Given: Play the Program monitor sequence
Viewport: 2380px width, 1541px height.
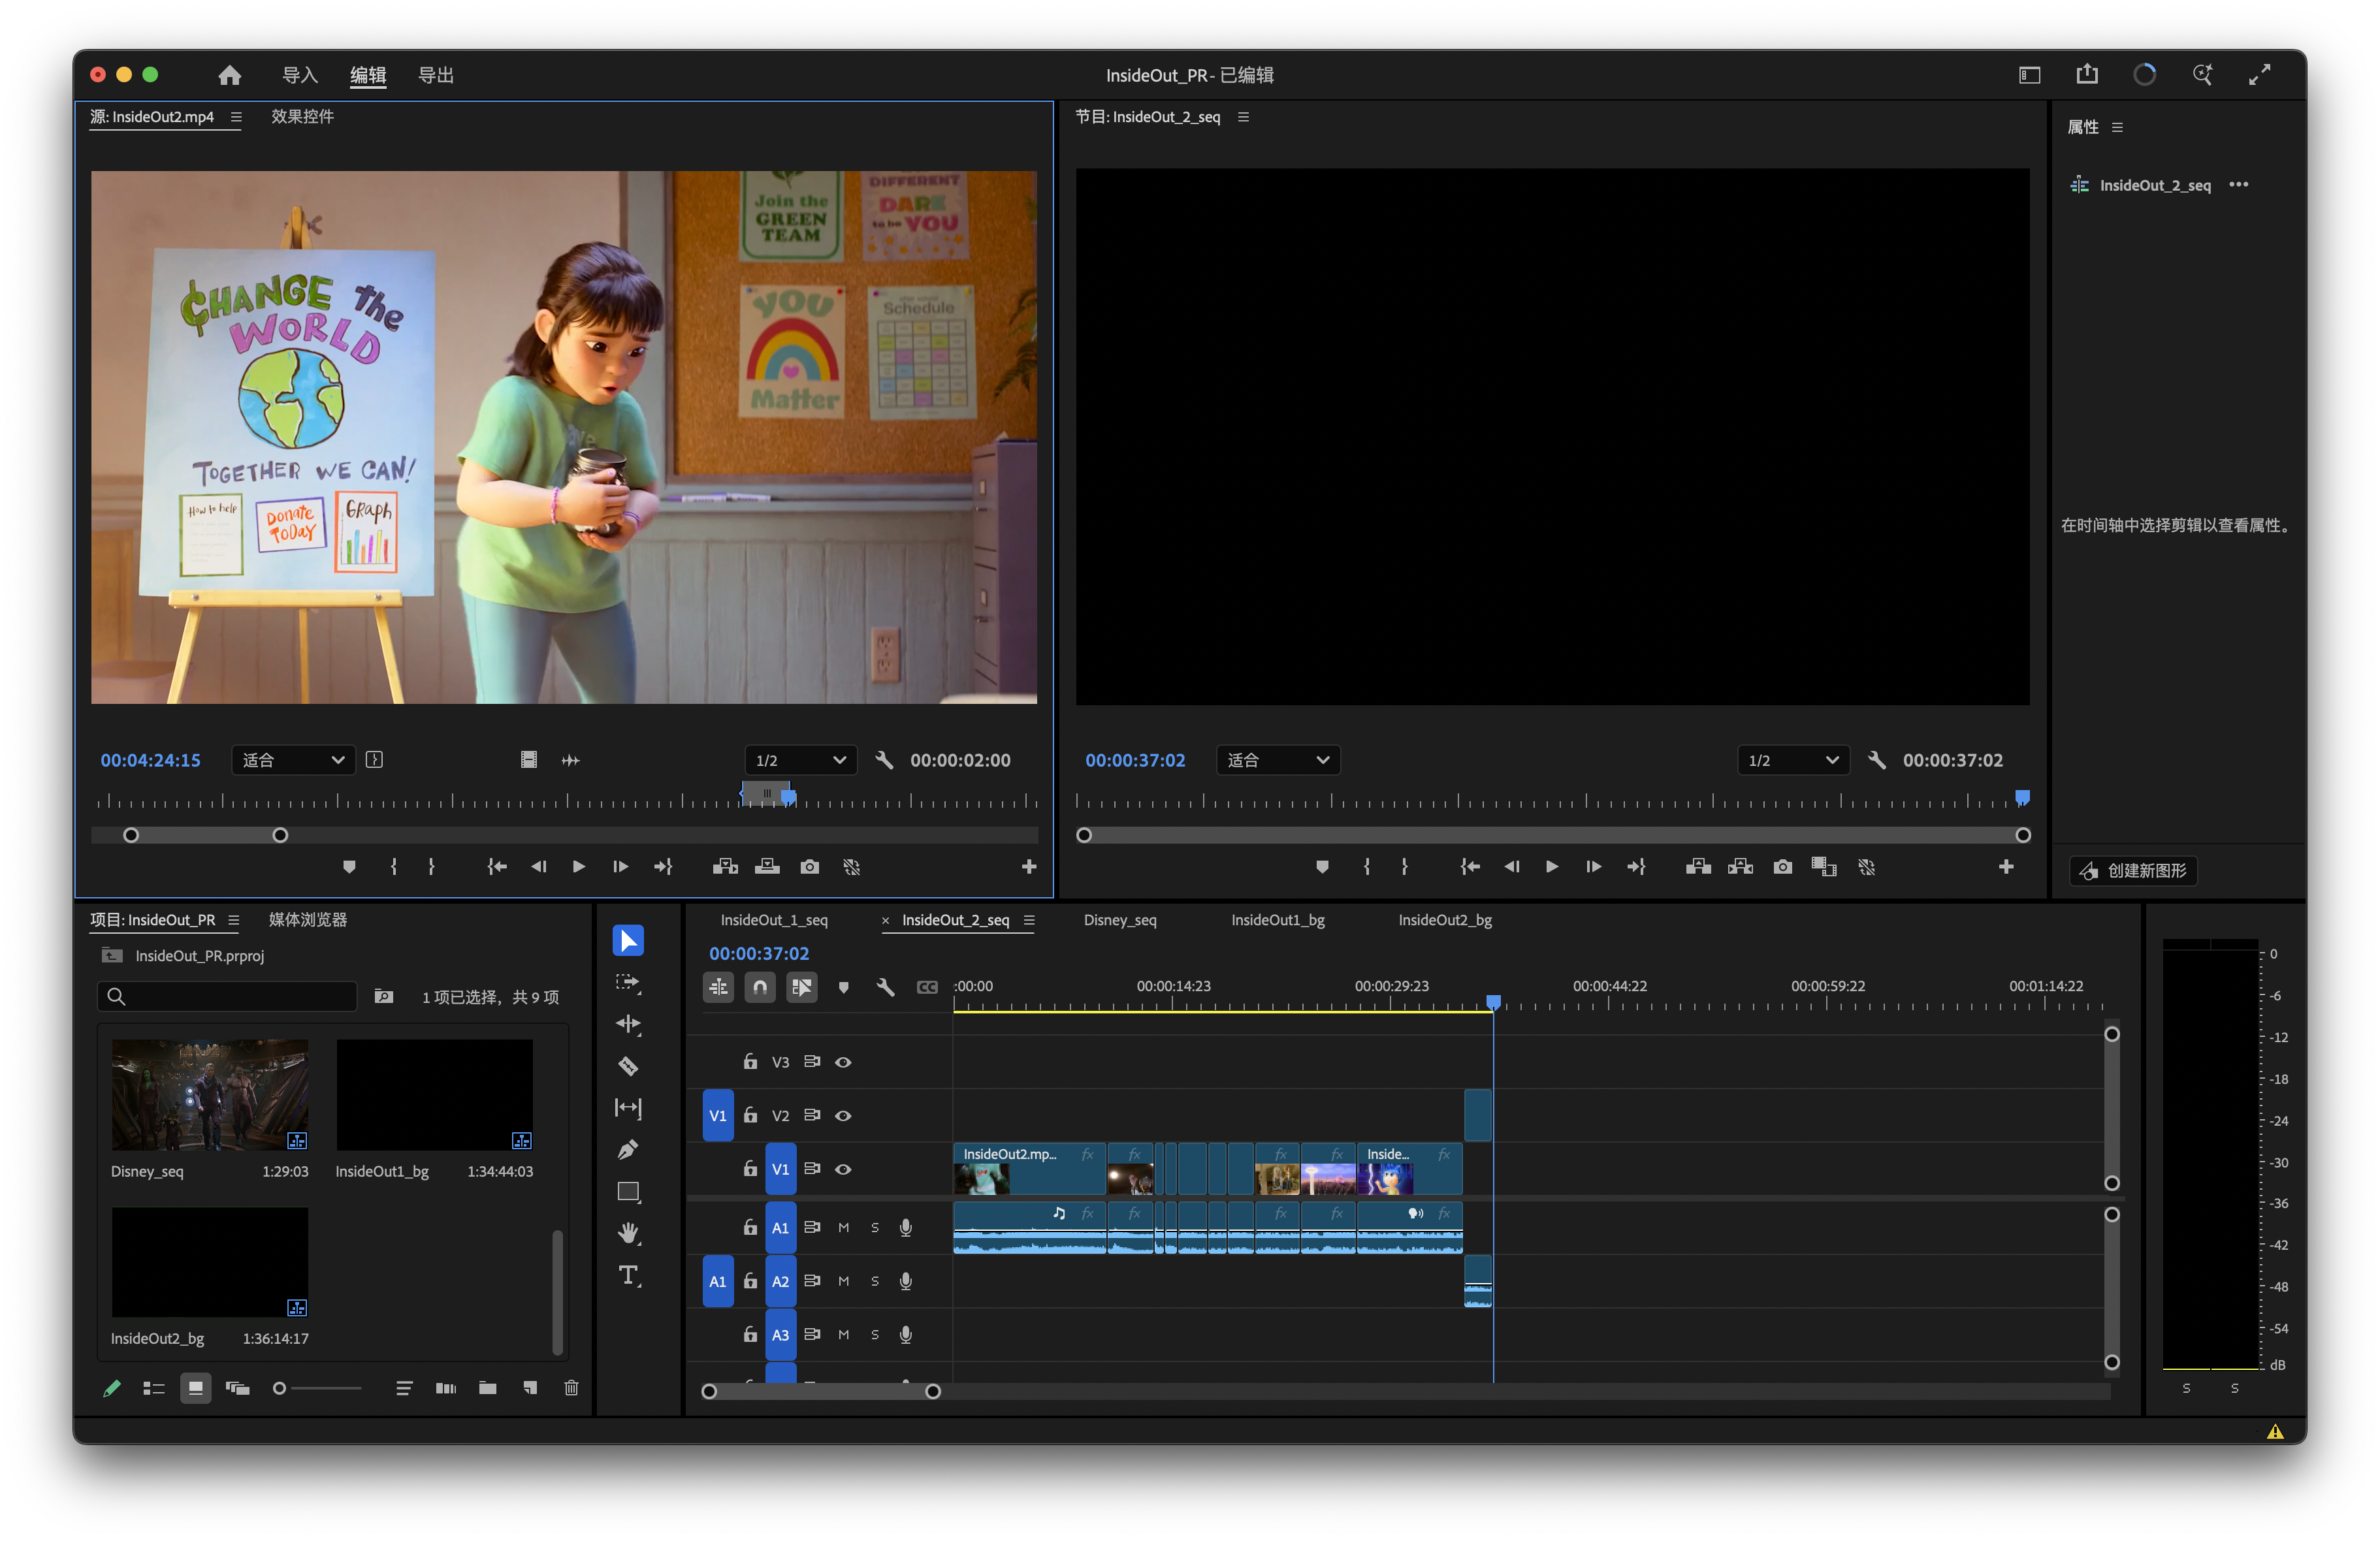Looking at the screenshot, I should (1552, 867).
